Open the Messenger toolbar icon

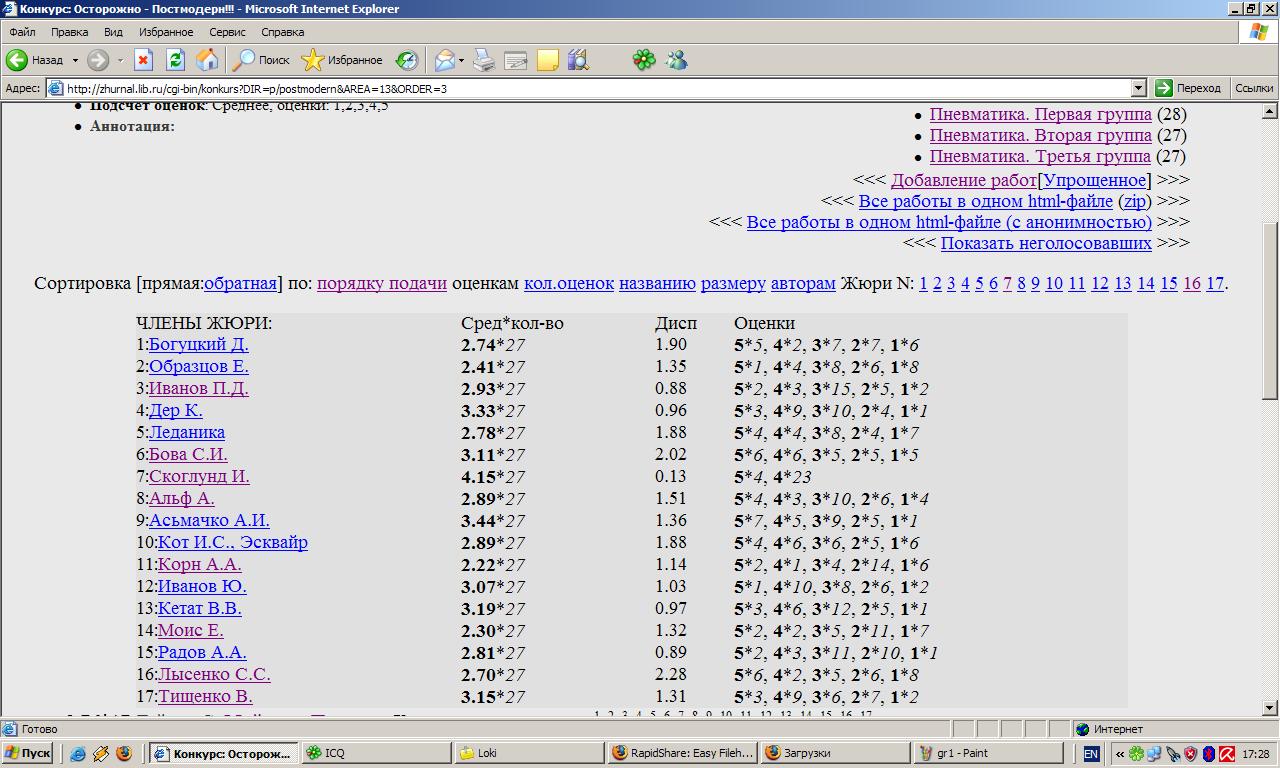(677, 60)
